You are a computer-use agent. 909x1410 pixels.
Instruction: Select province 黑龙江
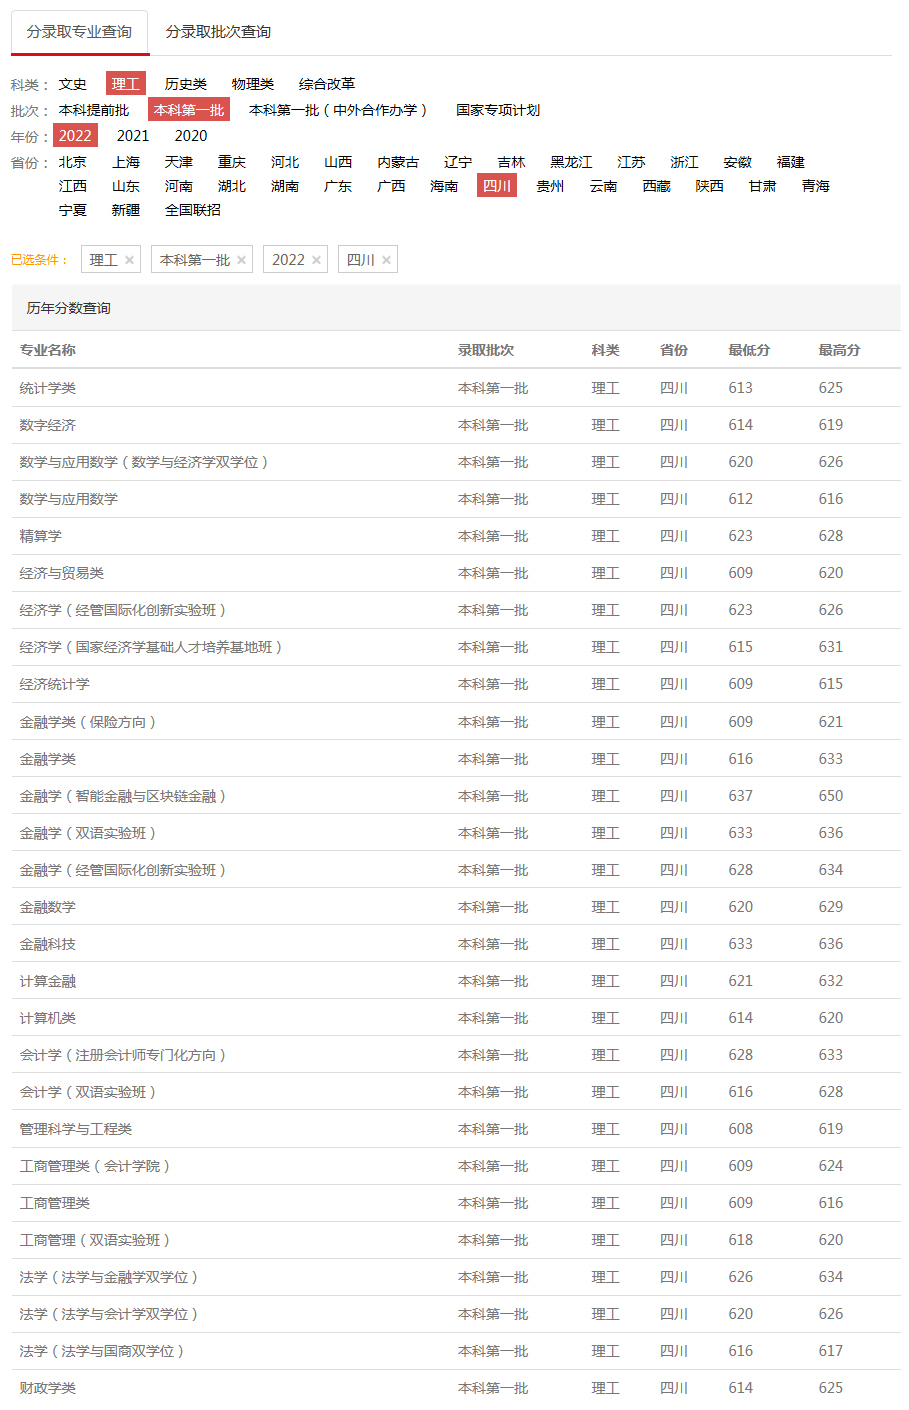(x=571, y=162)
